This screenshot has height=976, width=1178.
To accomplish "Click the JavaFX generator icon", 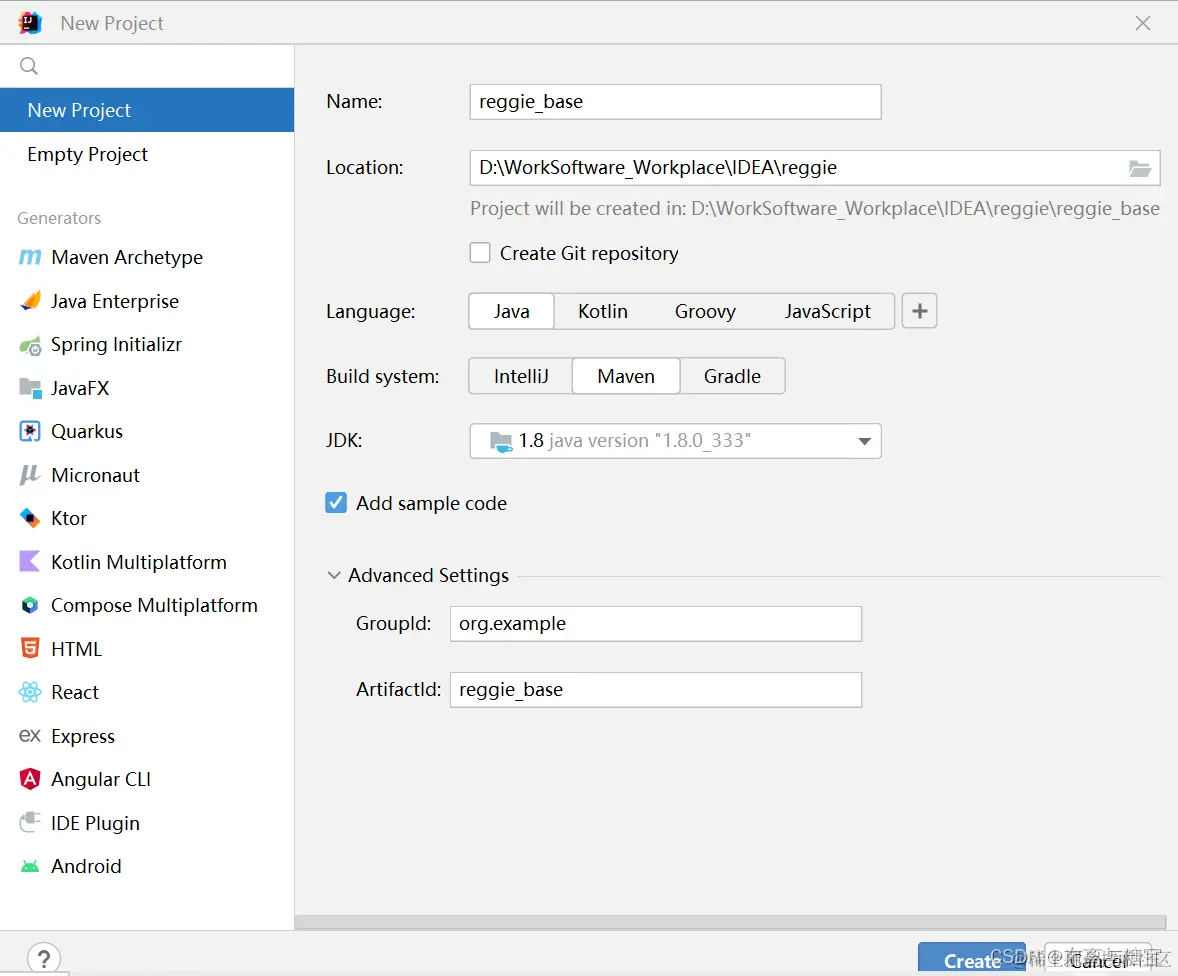I will click(x=30, y=388).
